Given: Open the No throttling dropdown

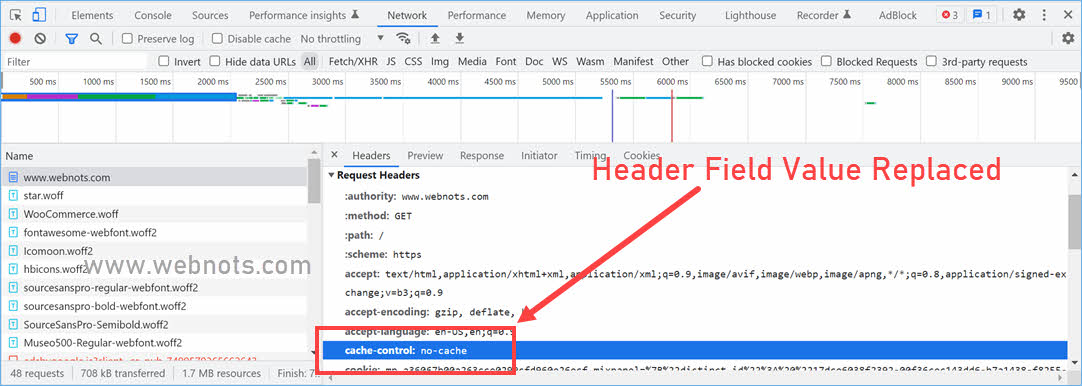Looking at the screenshot, I should tap(342, 39).
